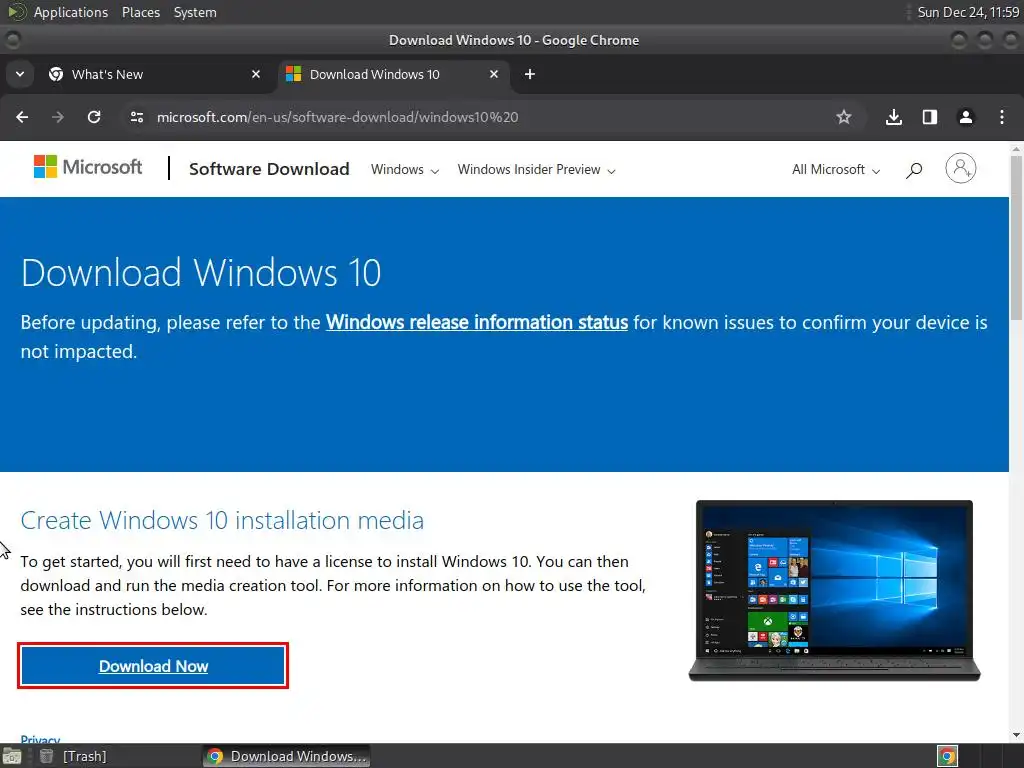The image size is (1024, 768).
Task: Click the date and time in the top panel
Action: (x=968, y=12)
